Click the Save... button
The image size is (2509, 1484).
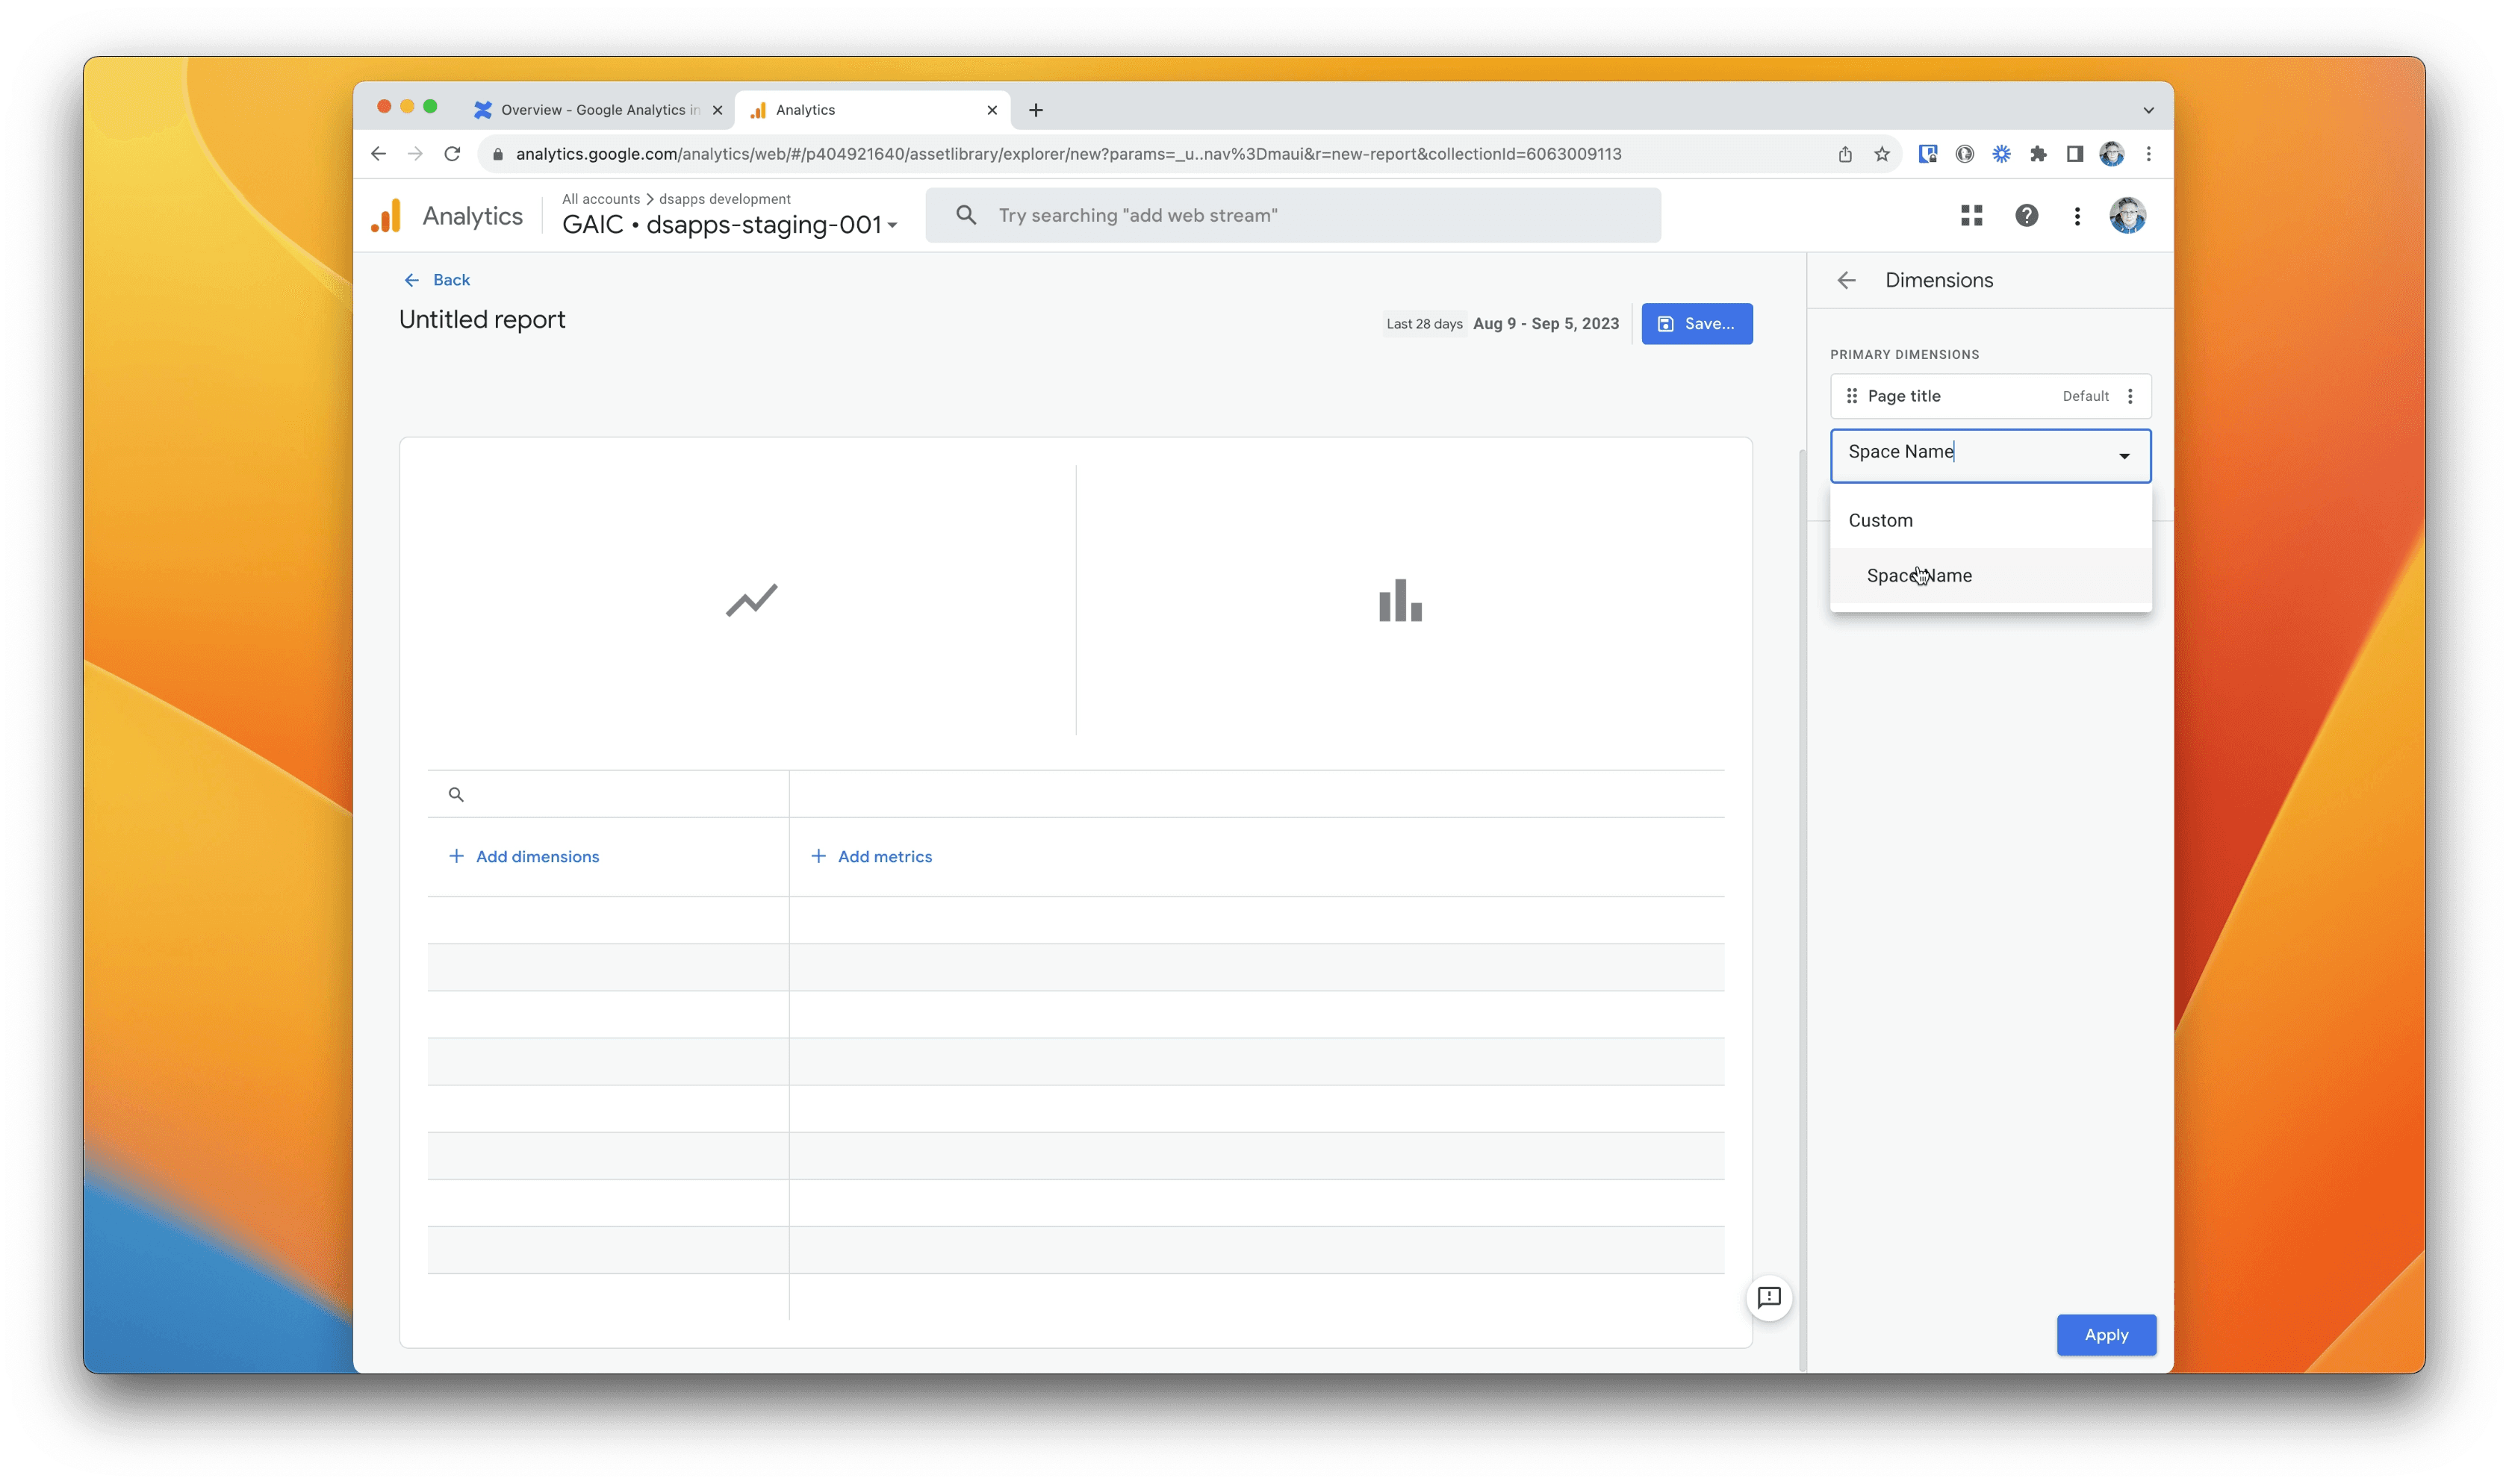tap(1696, 324)
